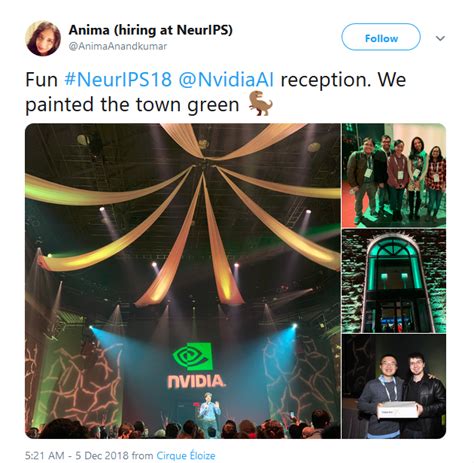Open the large NVIDIA stage photo
Image resolution: width=474 pixels, height=463 pixels.
click(x=183, y=281)
